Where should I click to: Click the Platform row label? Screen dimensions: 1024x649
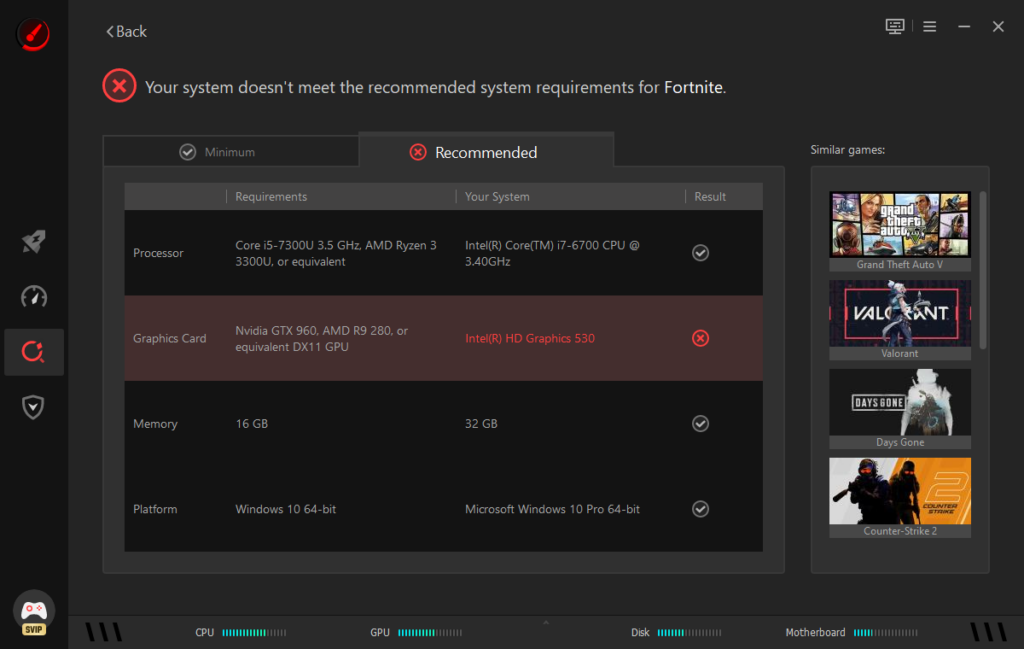point(155,509)
